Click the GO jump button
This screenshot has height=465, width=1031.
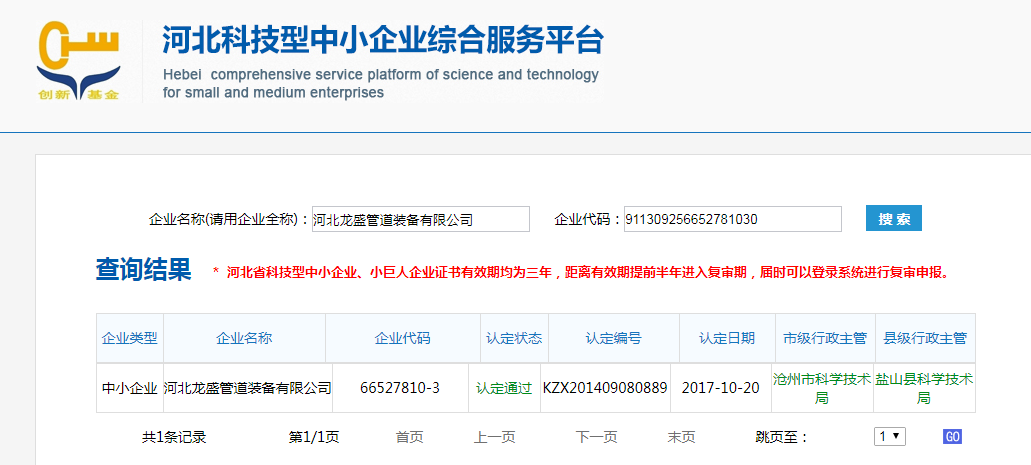(x=952, y=437)
